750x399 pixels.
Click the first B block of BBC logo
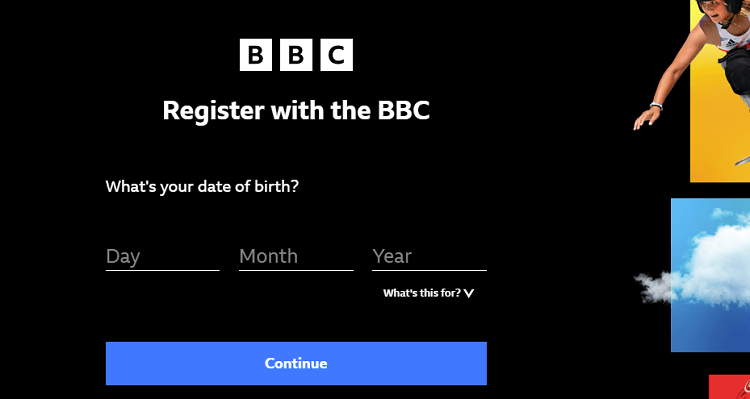[x=255, y=55]
